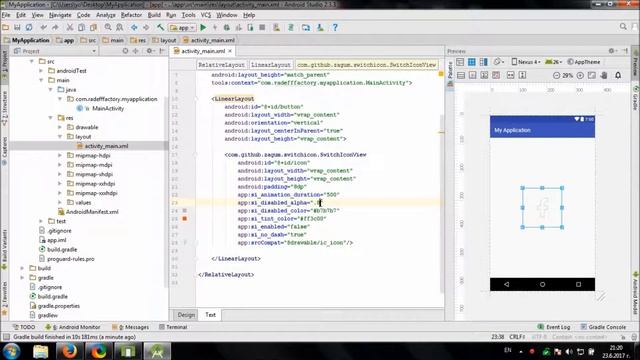Click the Make Project hammer icon
Screen dimensions: 640x360
tap(160, 28)
